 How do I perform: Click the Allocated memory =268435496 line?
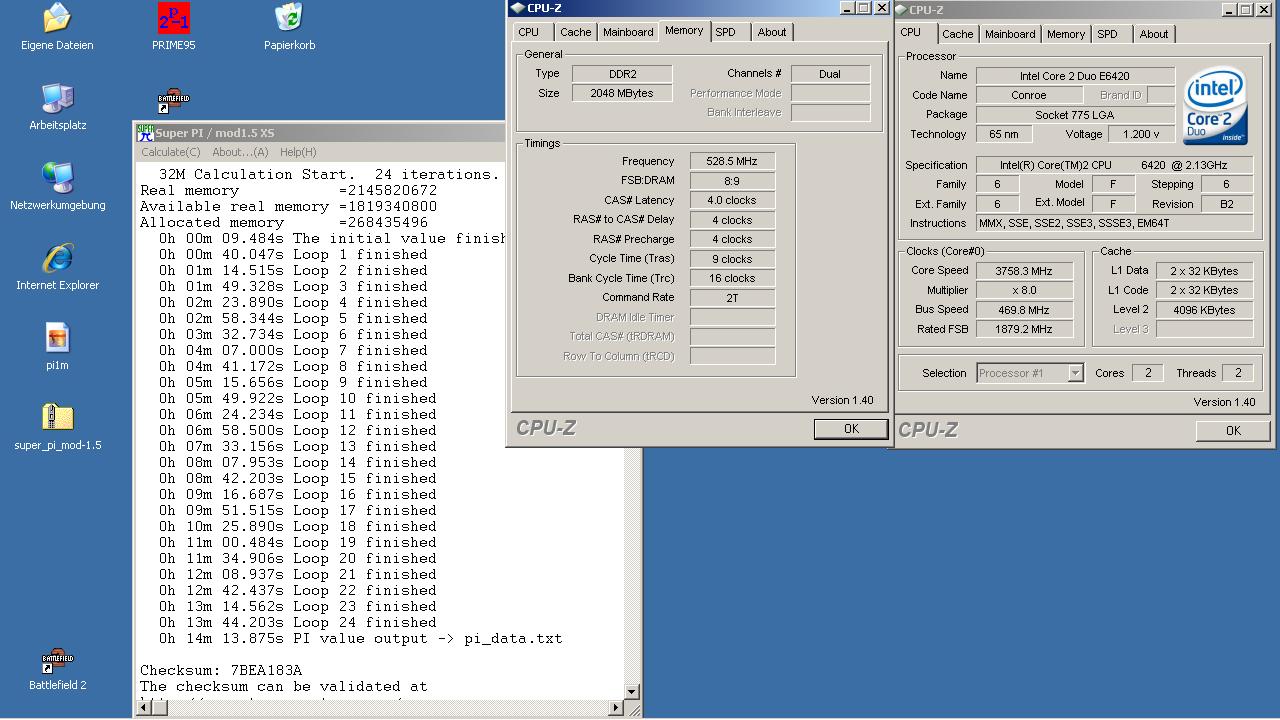[284, 222]
